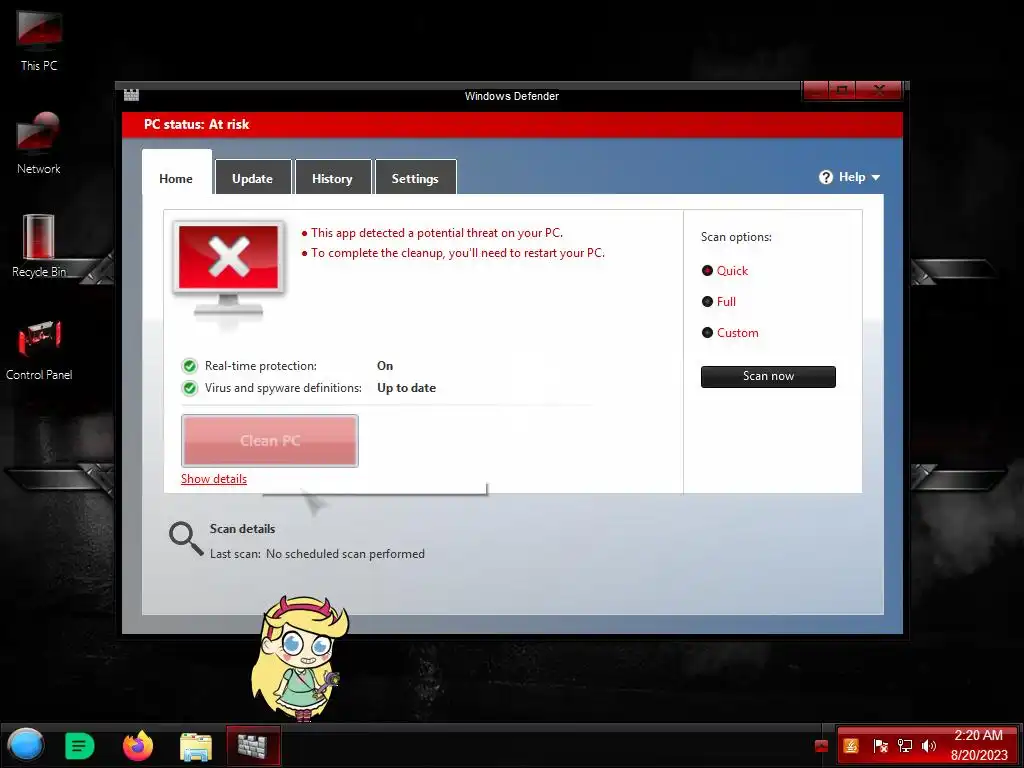The width and height of the screenshot is (1024, 768).
Task: Select the Full scan option
Action: coord(718,302)
